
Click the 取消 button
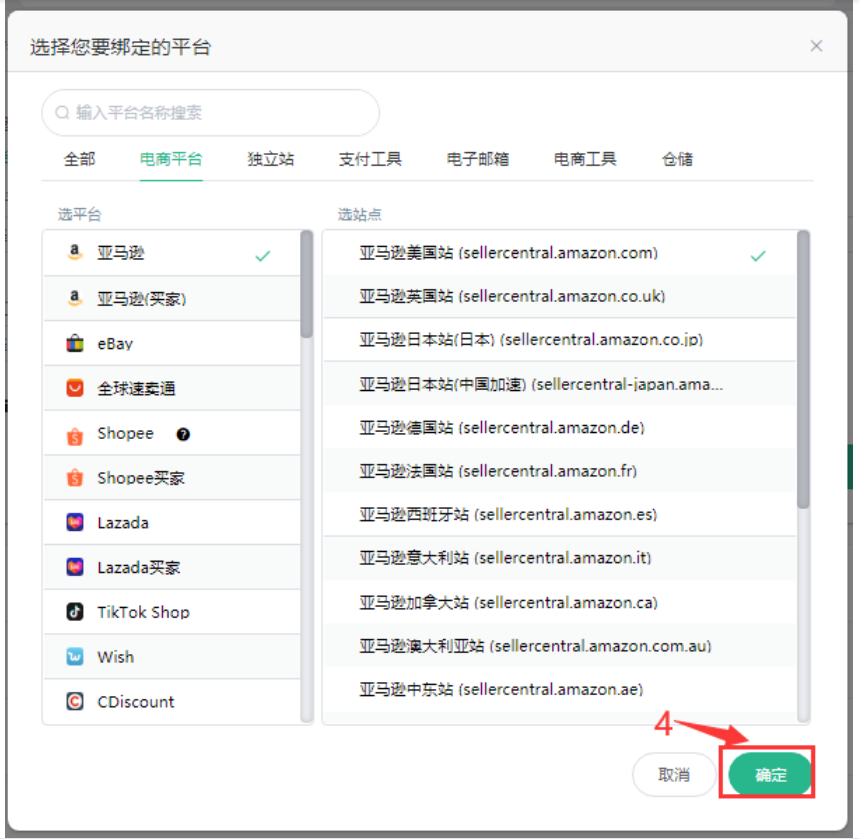pyautogui.click(x=674, y=775)
